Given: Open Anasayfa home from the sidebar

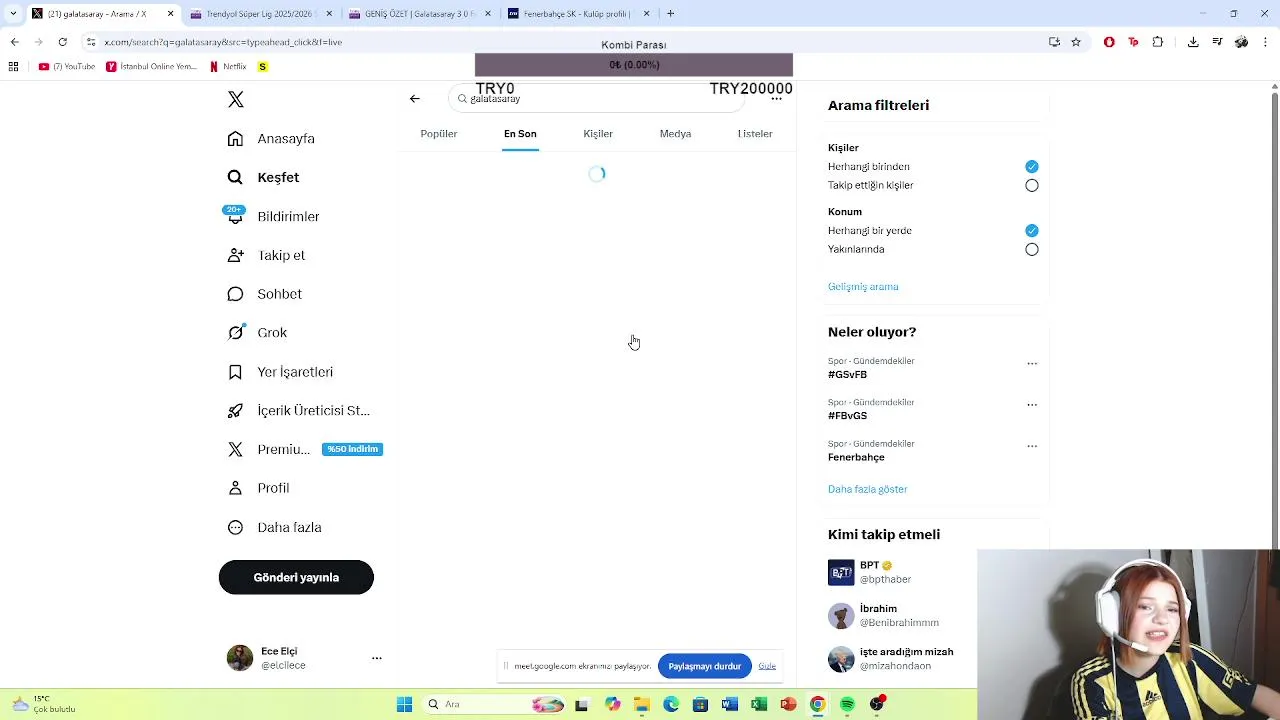Looking at the screenshot, I should 271,139.
